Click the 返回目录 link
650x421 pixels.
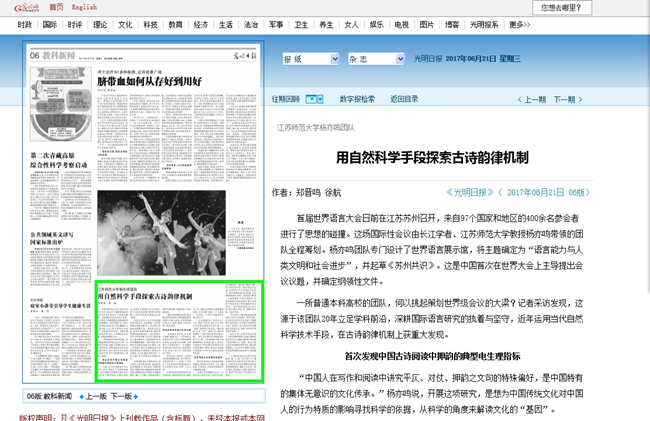(404, 99)
